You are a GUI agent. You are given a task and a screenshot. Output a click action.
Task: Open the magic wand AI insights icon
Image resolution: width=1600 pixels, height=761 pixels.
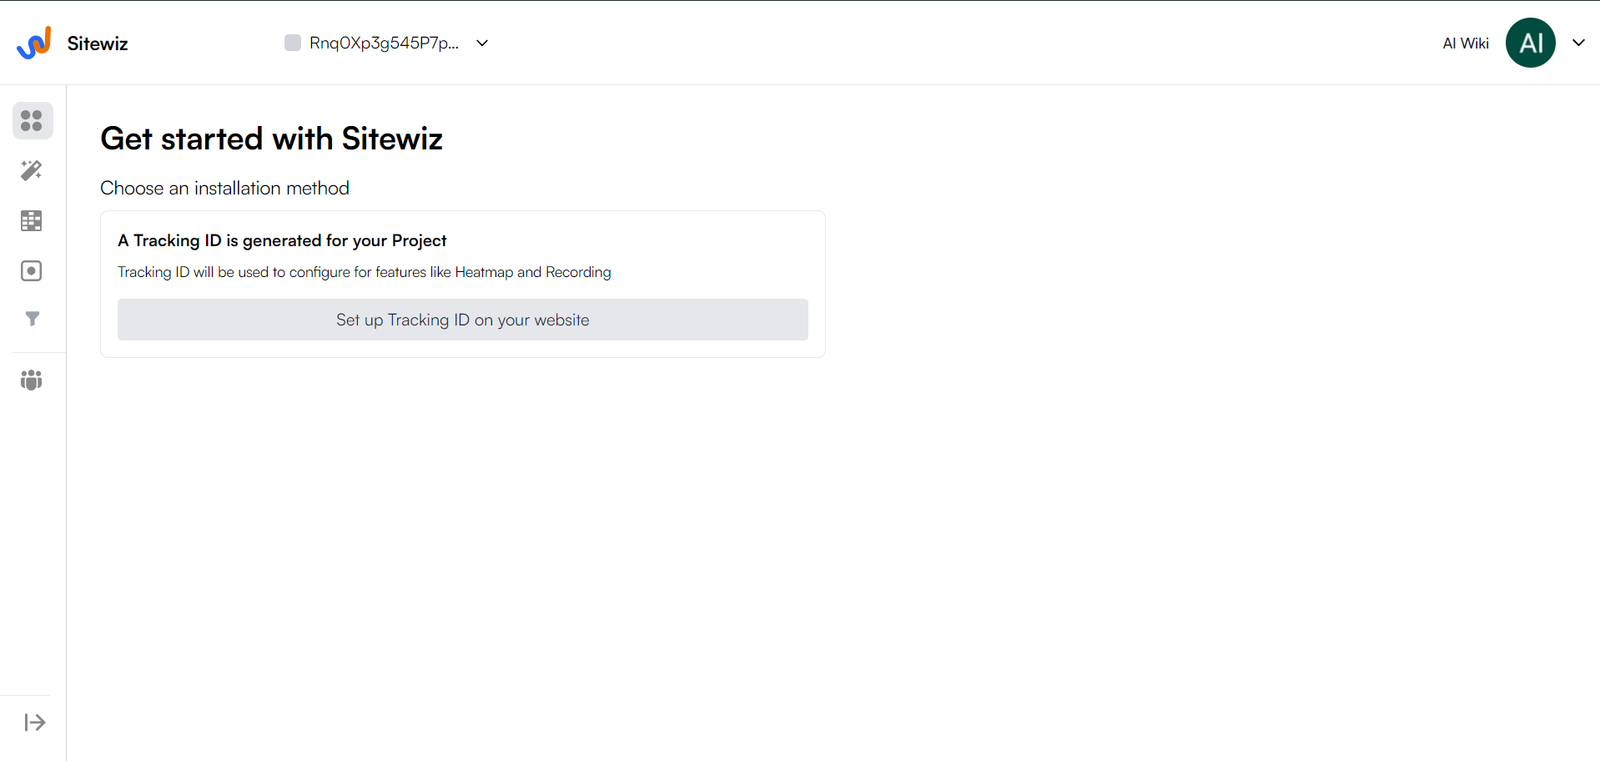point(32,170)
